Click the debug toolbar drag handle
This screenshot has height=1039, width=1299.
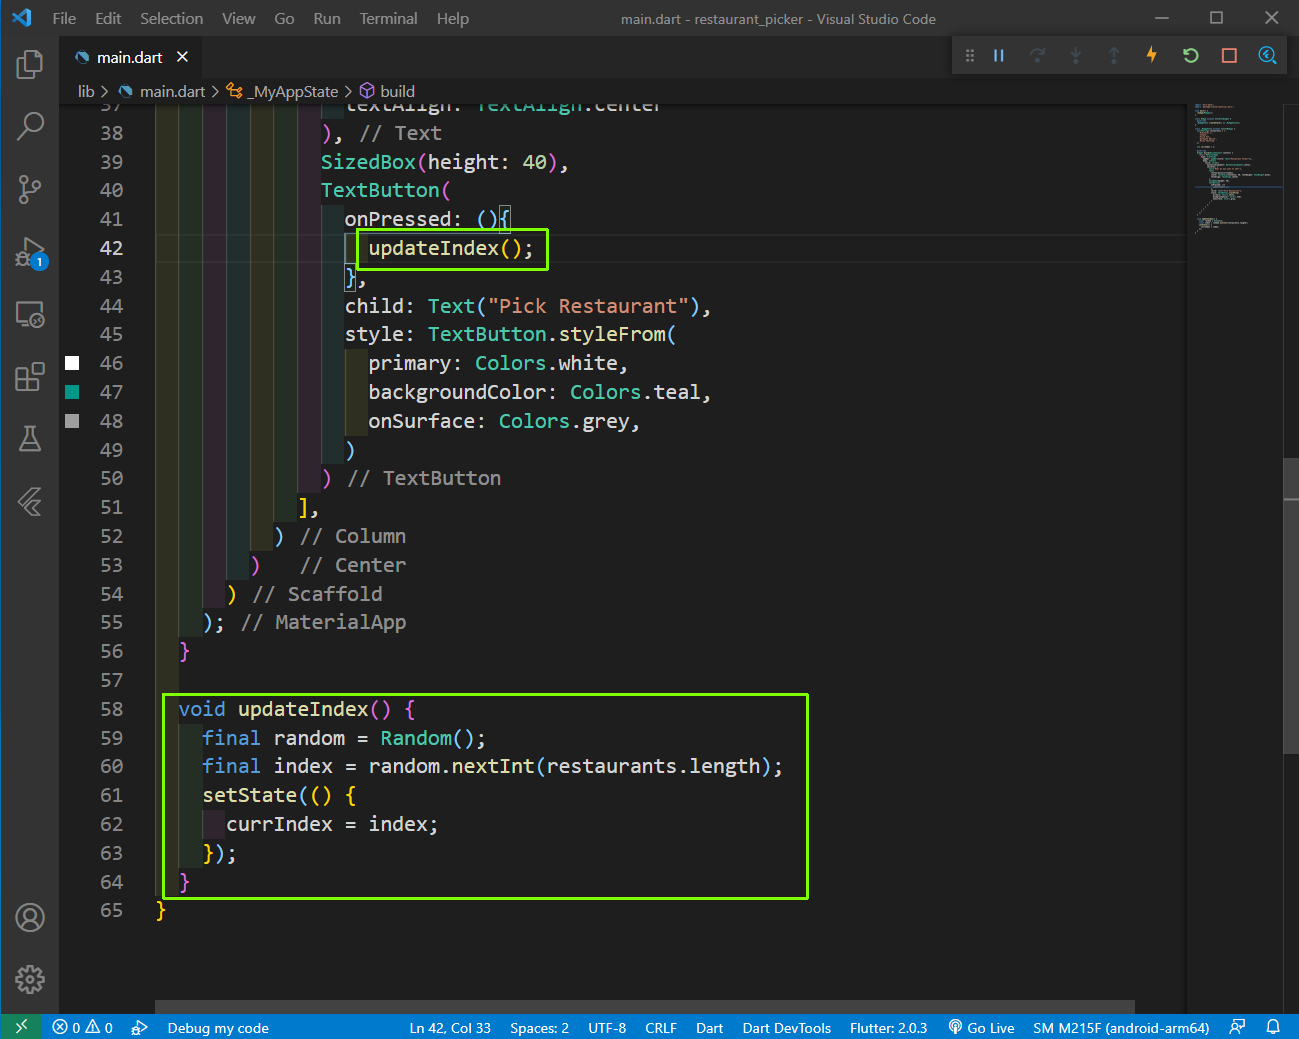tap(969, 55)
